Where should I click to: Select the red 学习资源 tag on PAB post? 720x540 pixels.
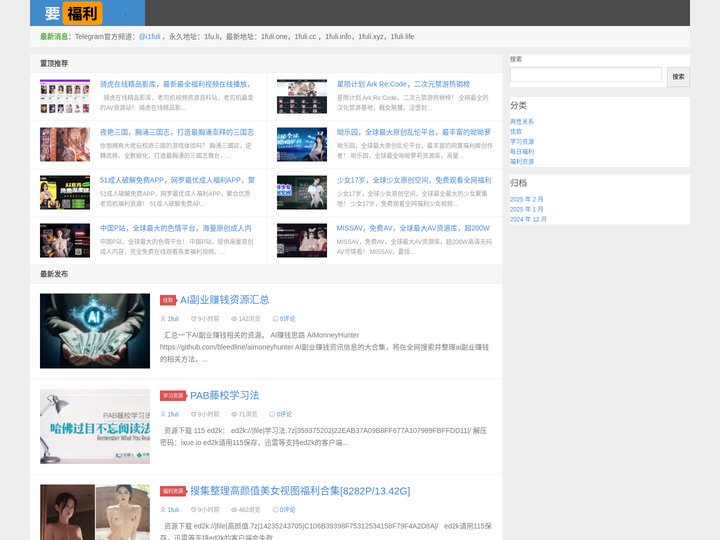[173, 396]
